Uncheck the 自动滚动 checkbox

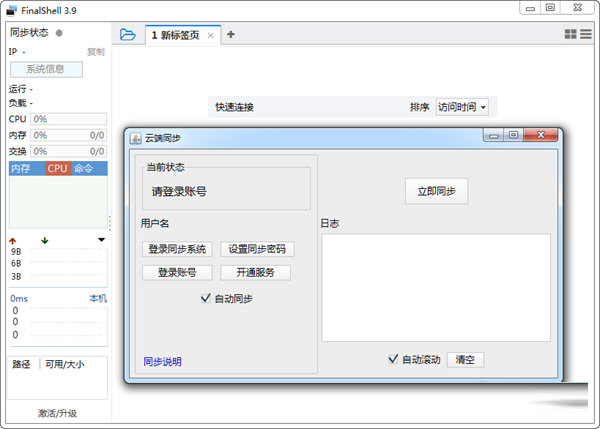coord(394,358)
